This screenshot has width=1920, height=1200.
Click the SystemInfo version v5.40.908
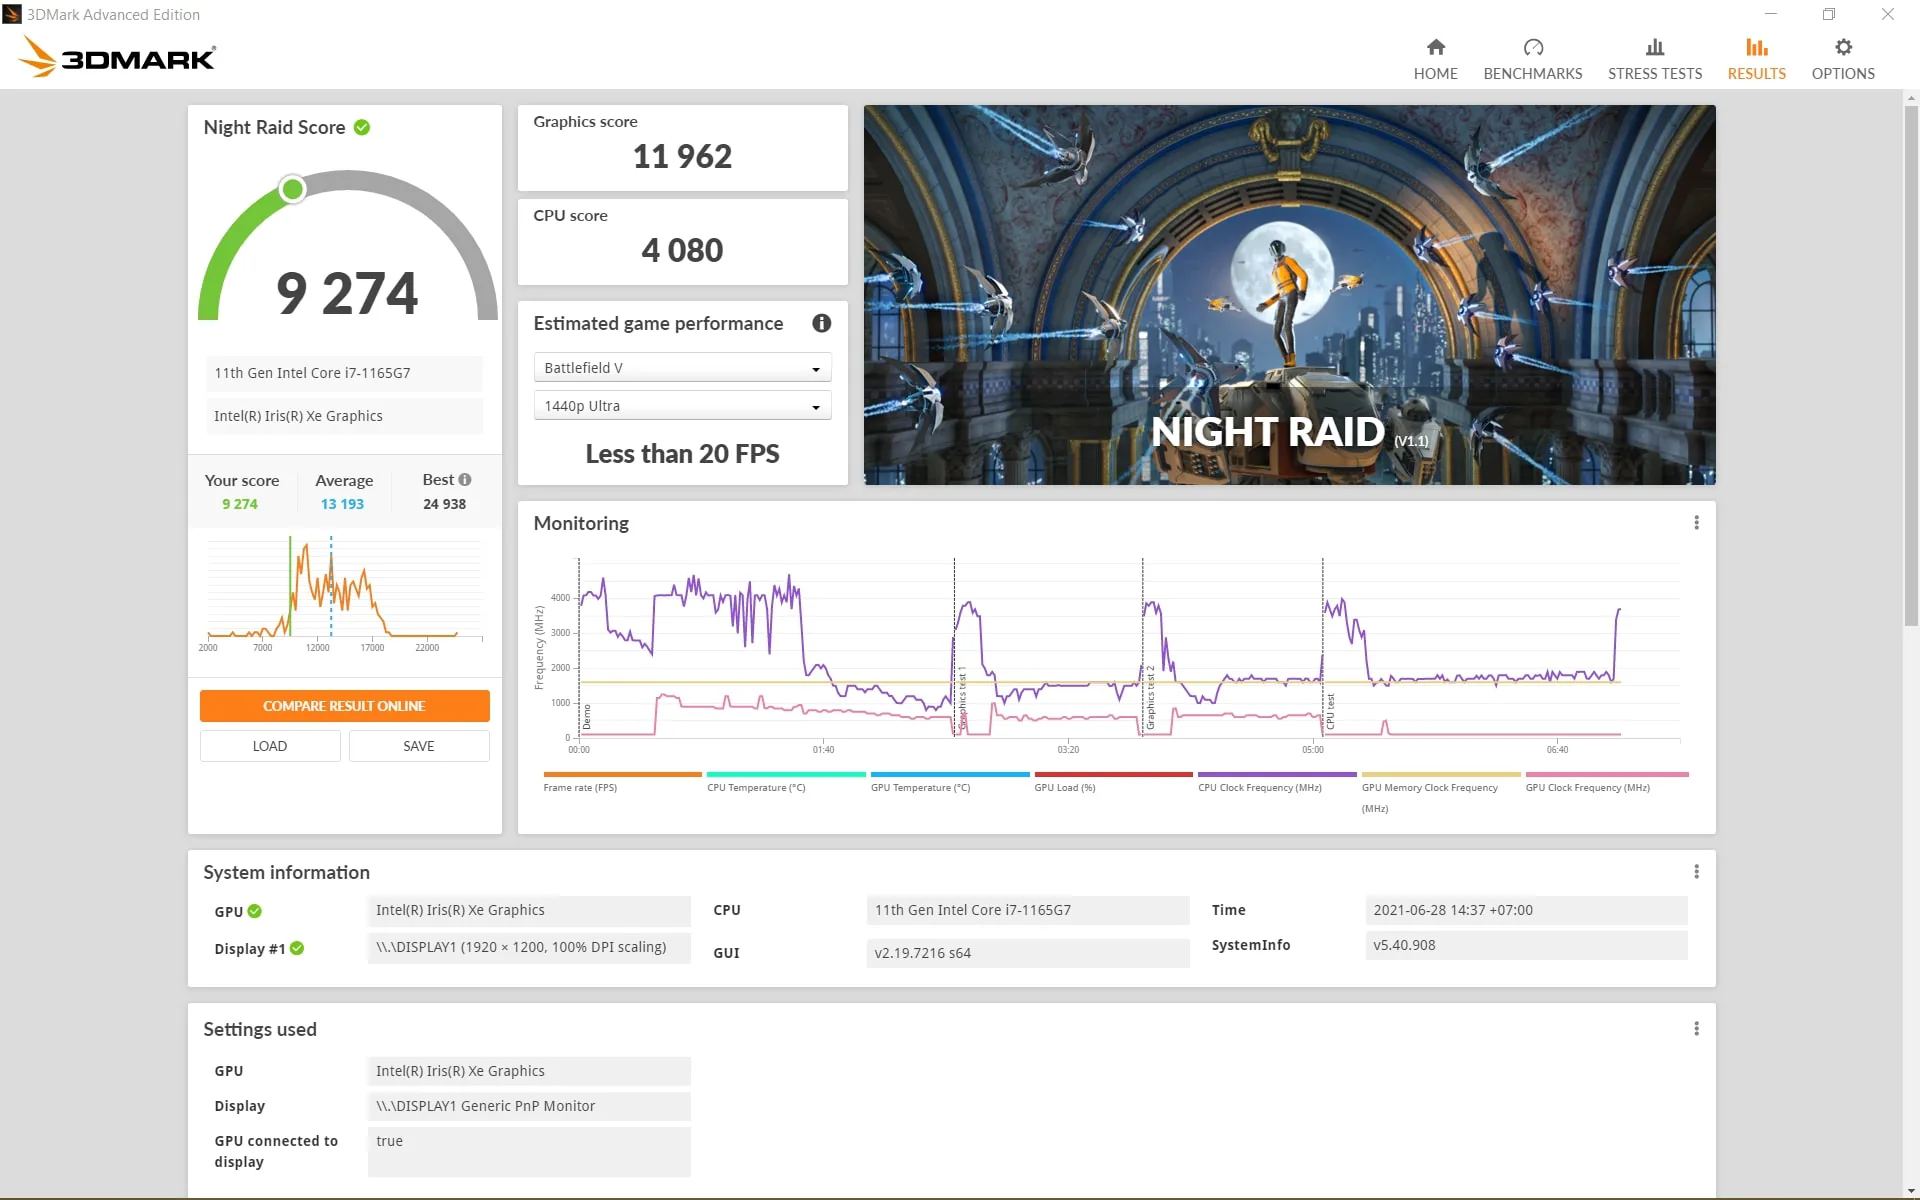(1526, 945)
